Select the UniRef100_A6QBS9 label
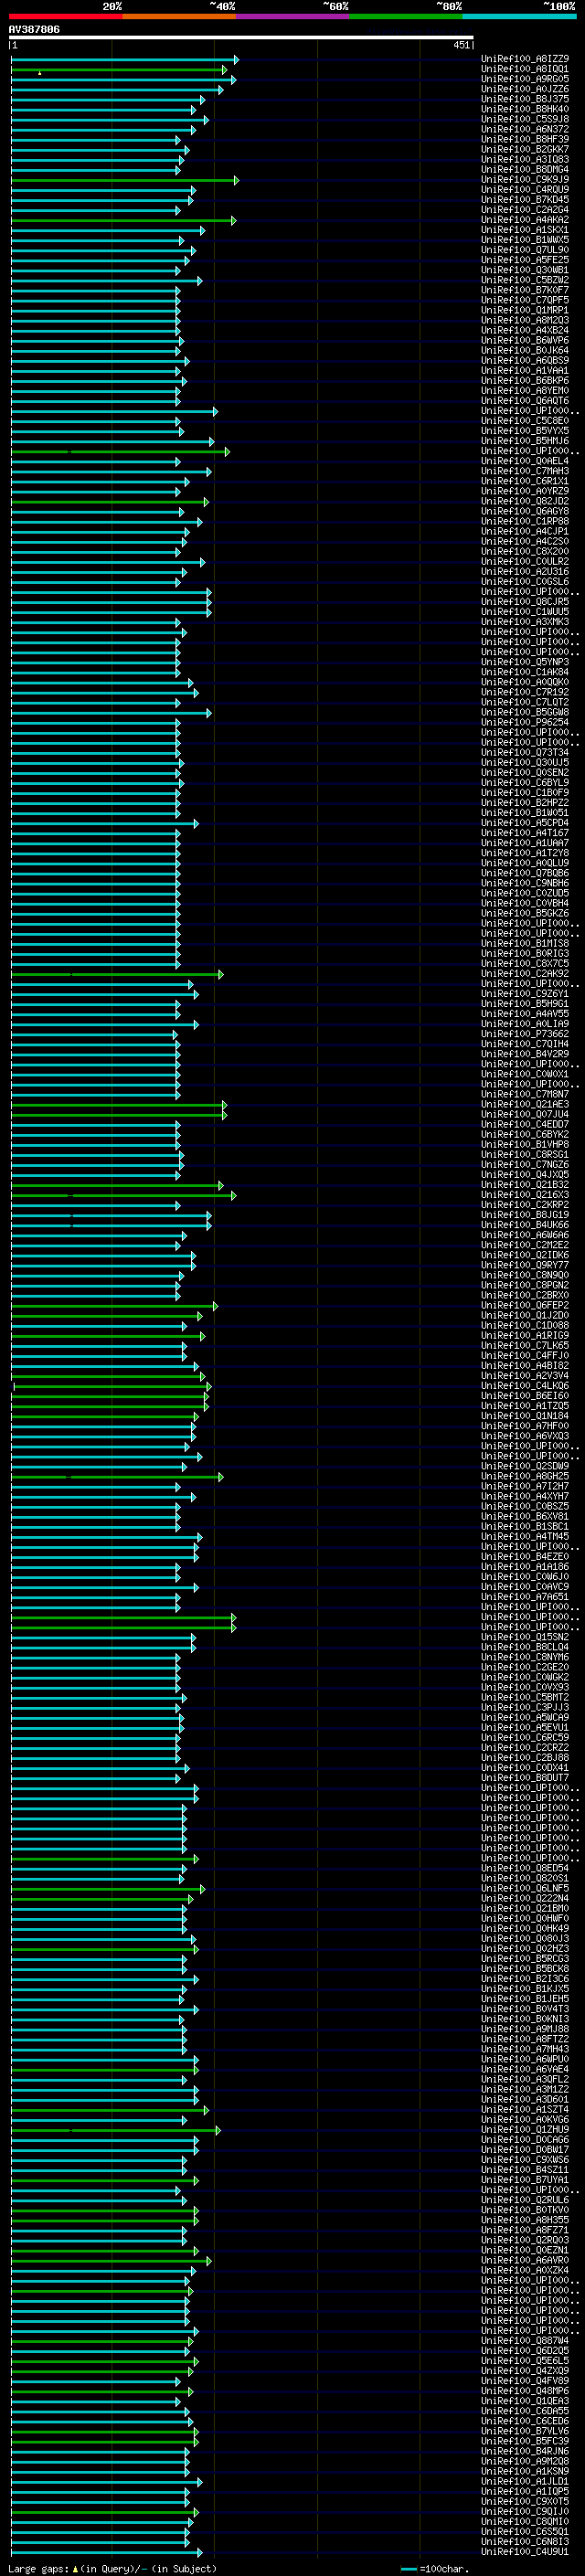The width and height of the screenshot is (585, 2576). click(525, 361)
